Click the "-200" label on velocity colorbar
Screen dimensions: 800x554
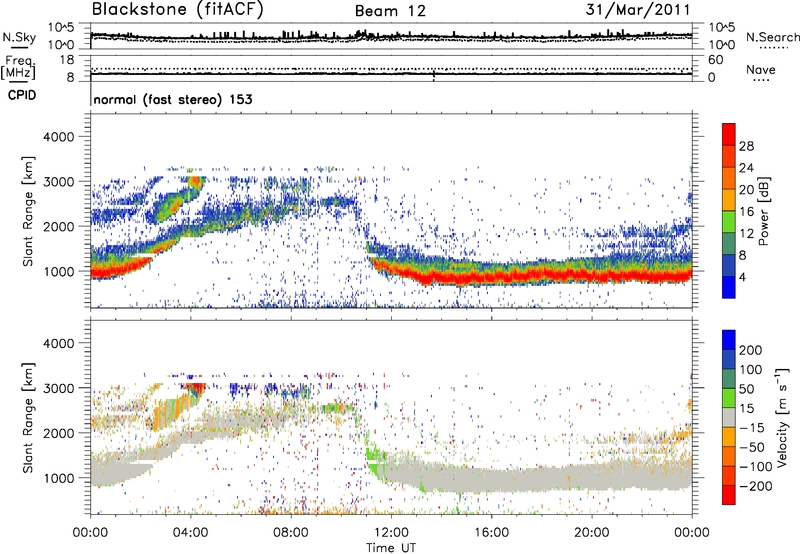tap(756, 486)
